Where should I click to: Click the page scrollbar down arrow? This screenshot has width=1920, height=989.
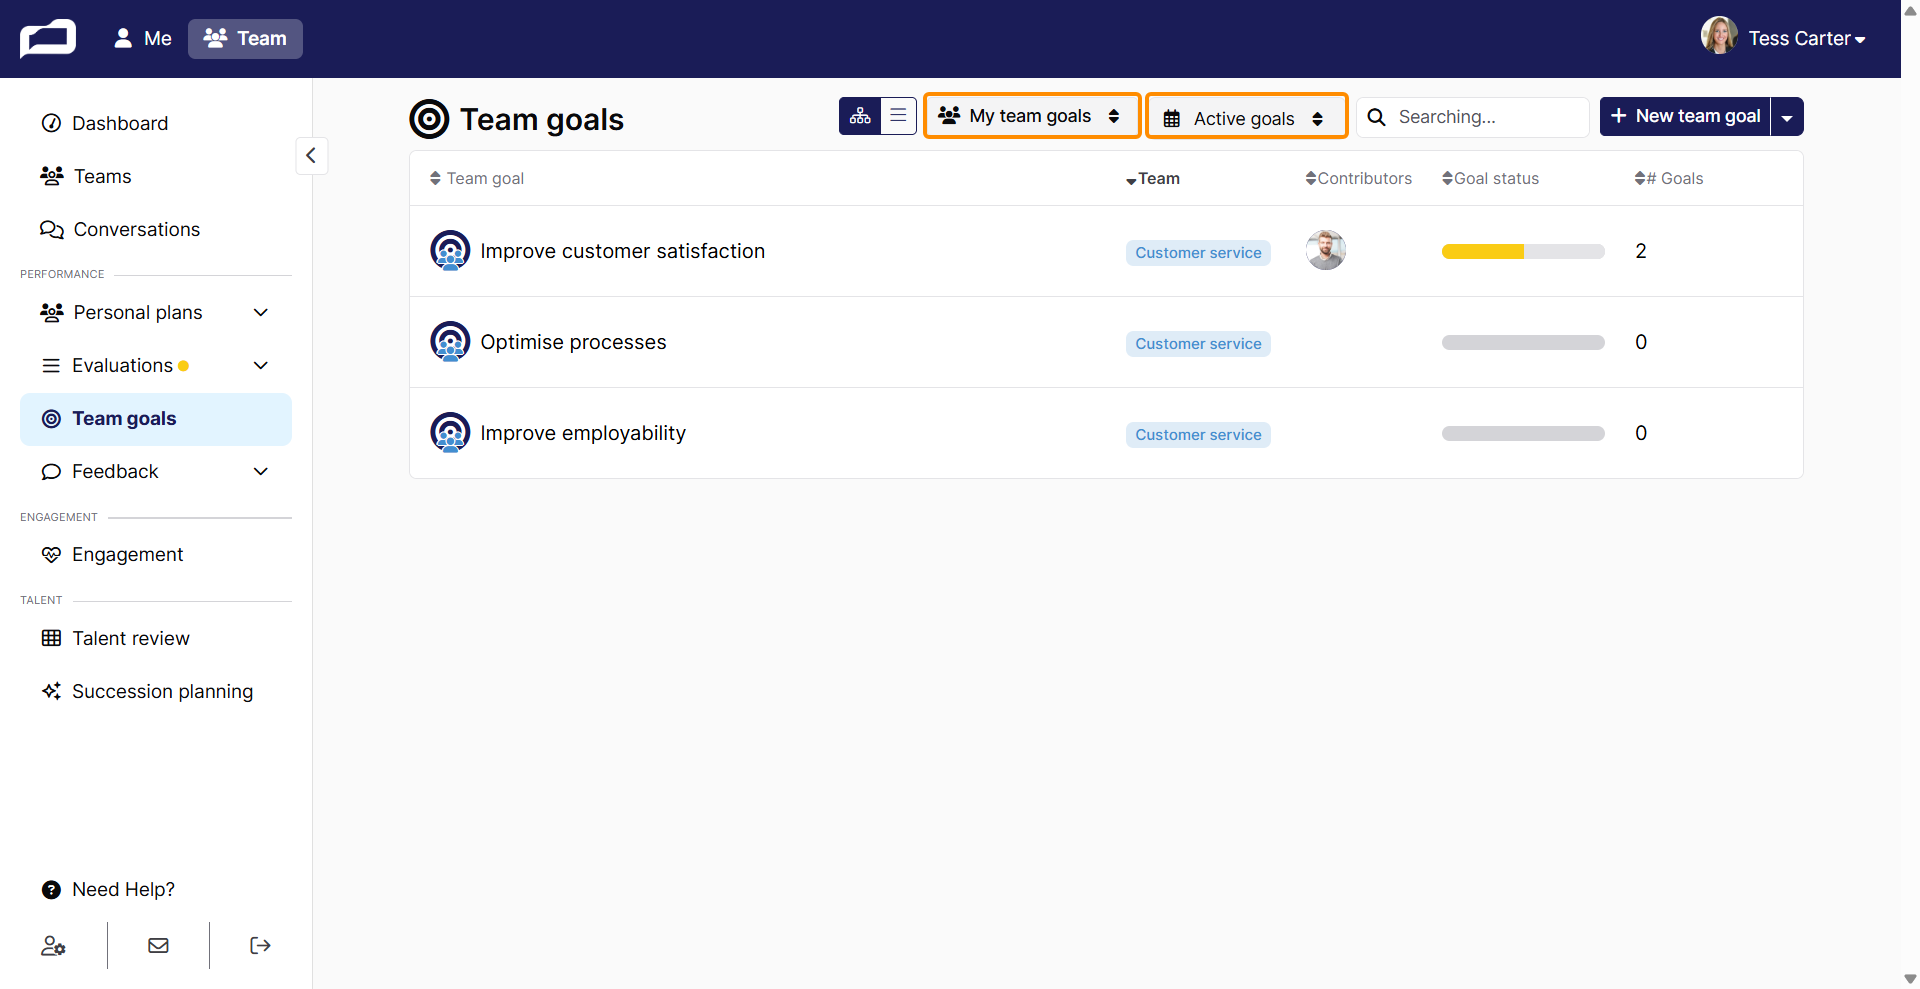[1910, 979]
